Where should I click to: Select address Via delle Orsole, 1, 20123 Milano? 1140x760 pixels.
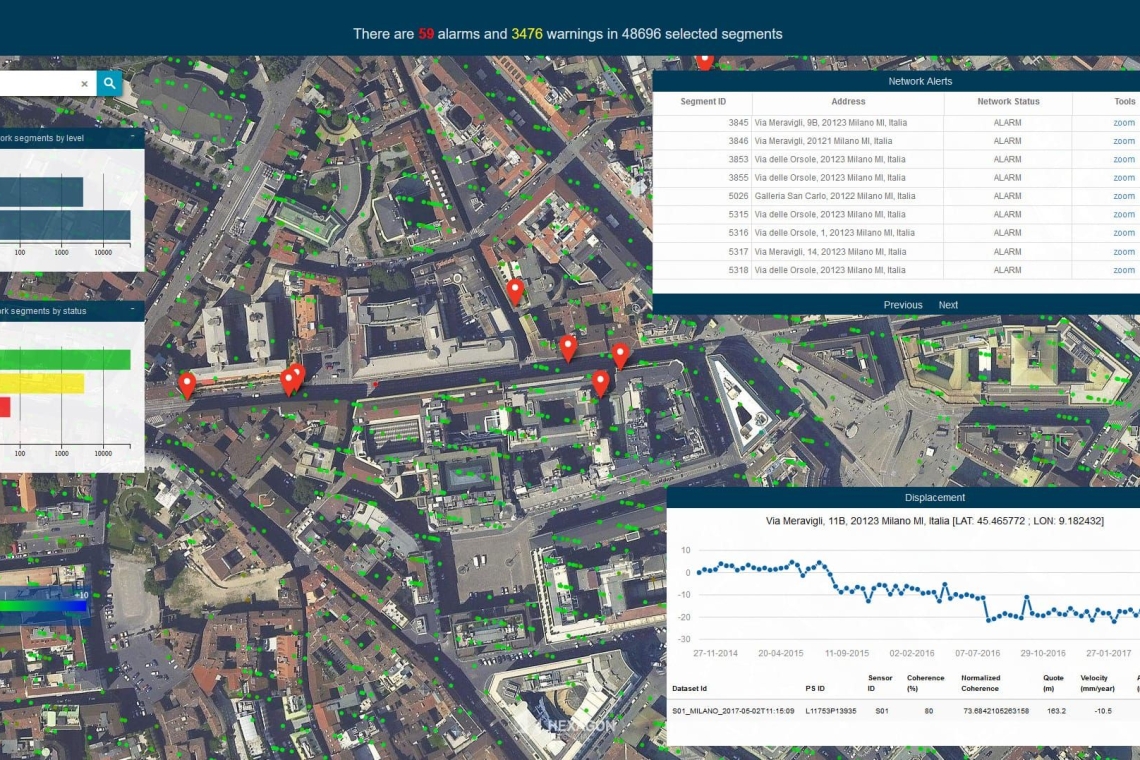(834, 233)
